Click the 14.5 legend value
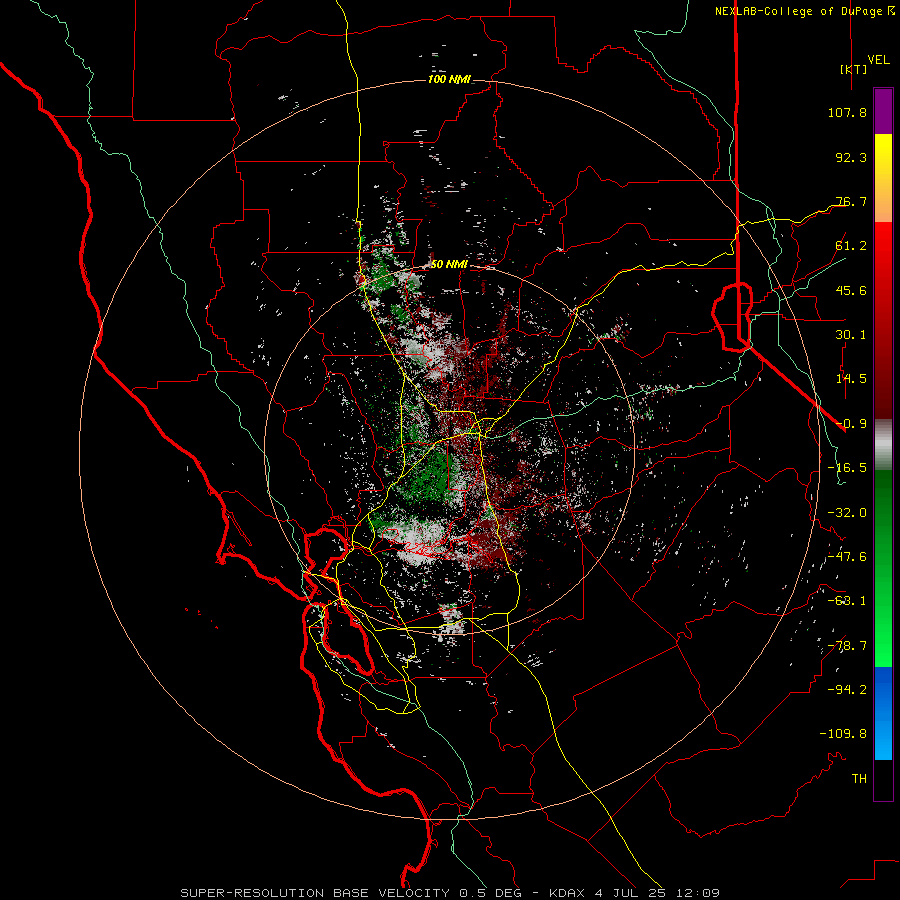The width and height of the screenshot is (900, 900). tap(851, 379)
